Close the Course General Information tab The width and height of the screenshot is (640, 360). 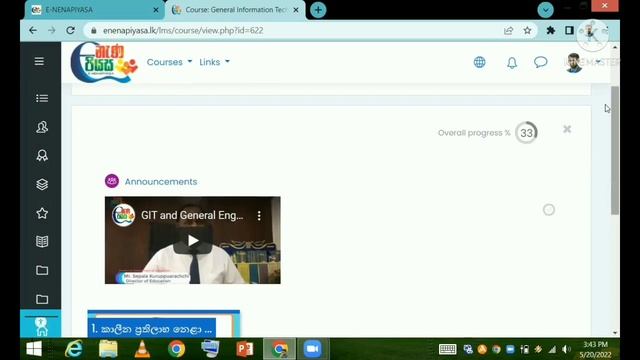(x=296, y=10)
